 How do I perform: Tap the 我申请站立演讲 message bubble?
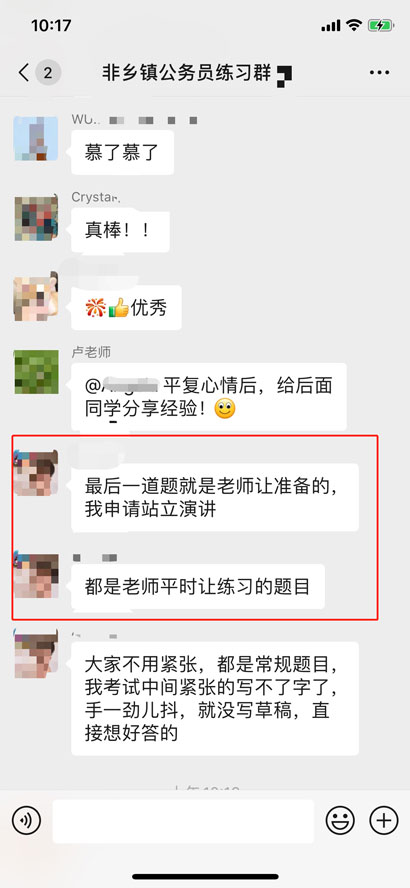click(x=215, y=497)
